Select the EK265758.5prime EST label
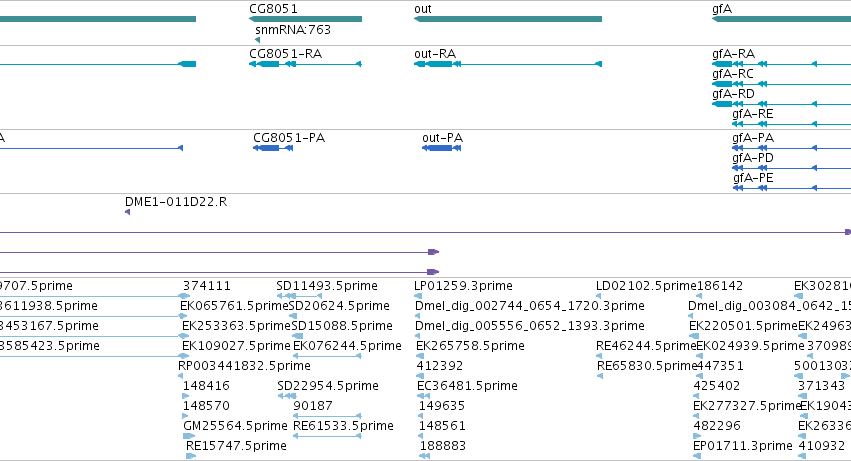This screenshot has height=461, width=851. 471,346
